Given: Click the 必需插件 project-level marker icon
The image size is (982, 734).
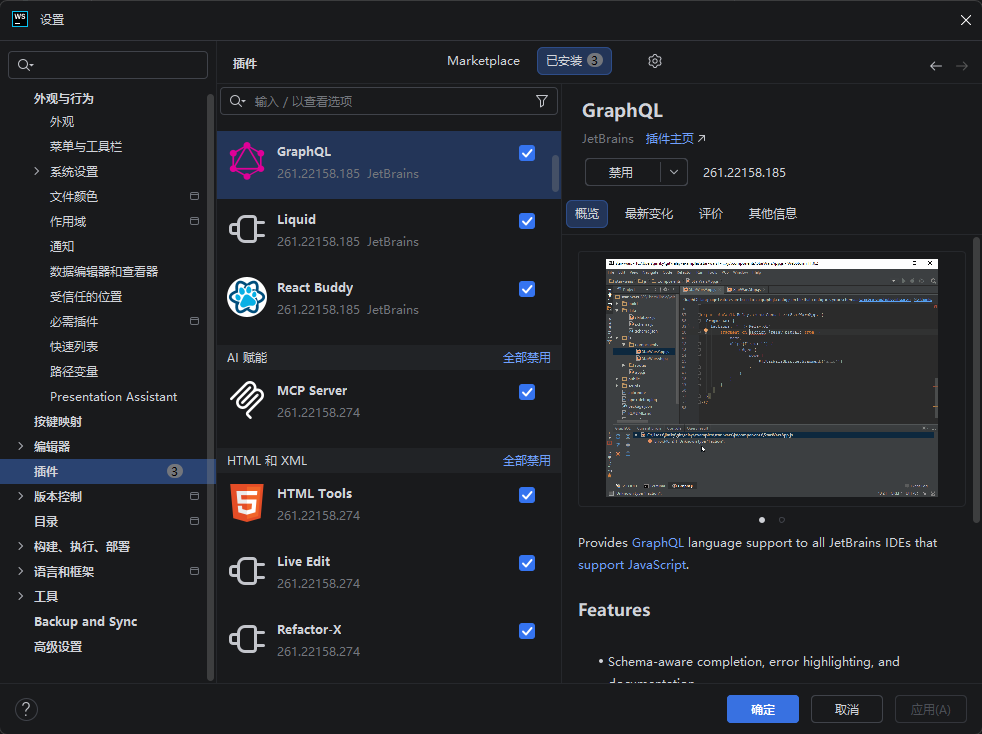Looking at the screenshot, I should point(194,321).
